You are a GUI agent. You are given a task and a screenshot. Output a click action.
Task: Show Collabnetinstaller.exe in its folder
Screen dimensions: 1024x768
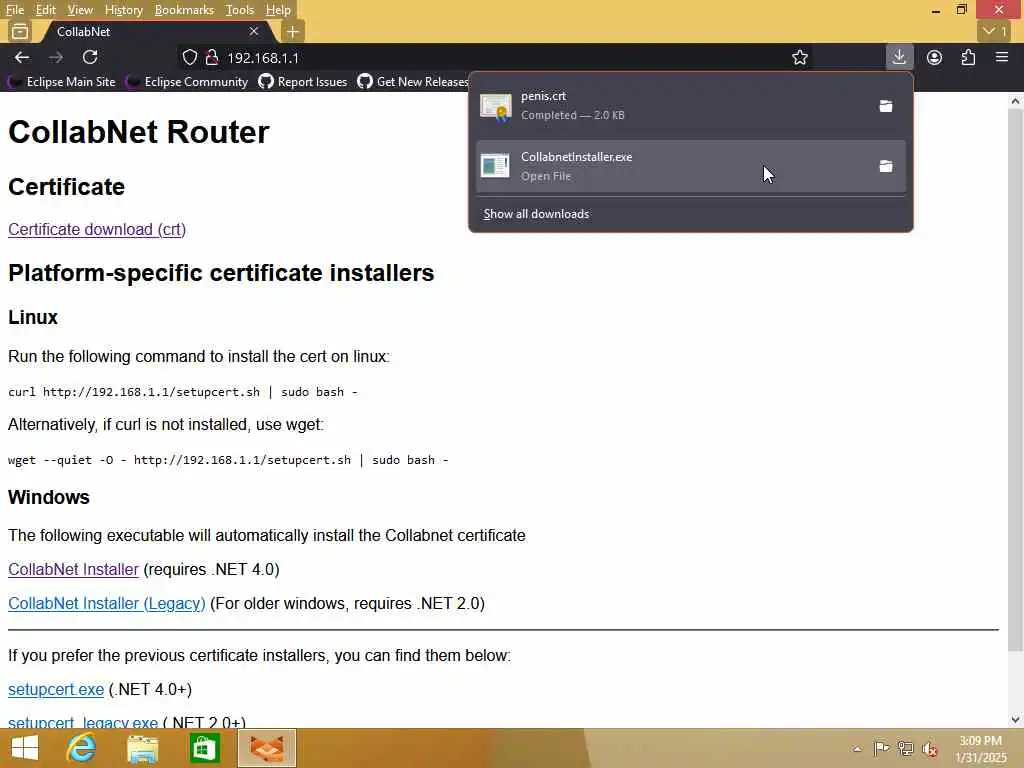pyautogui.click(x=886, y=166)
